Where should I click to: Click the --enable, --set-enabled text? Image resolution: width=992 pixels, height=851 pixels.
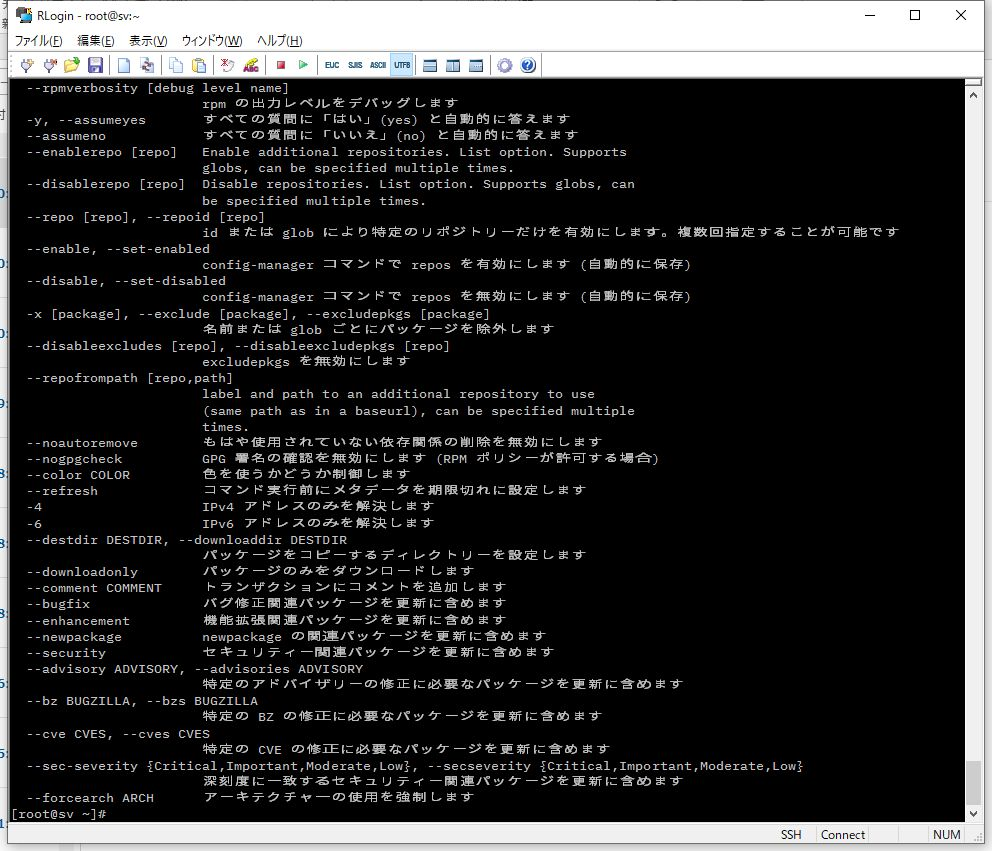click(118, 249)
